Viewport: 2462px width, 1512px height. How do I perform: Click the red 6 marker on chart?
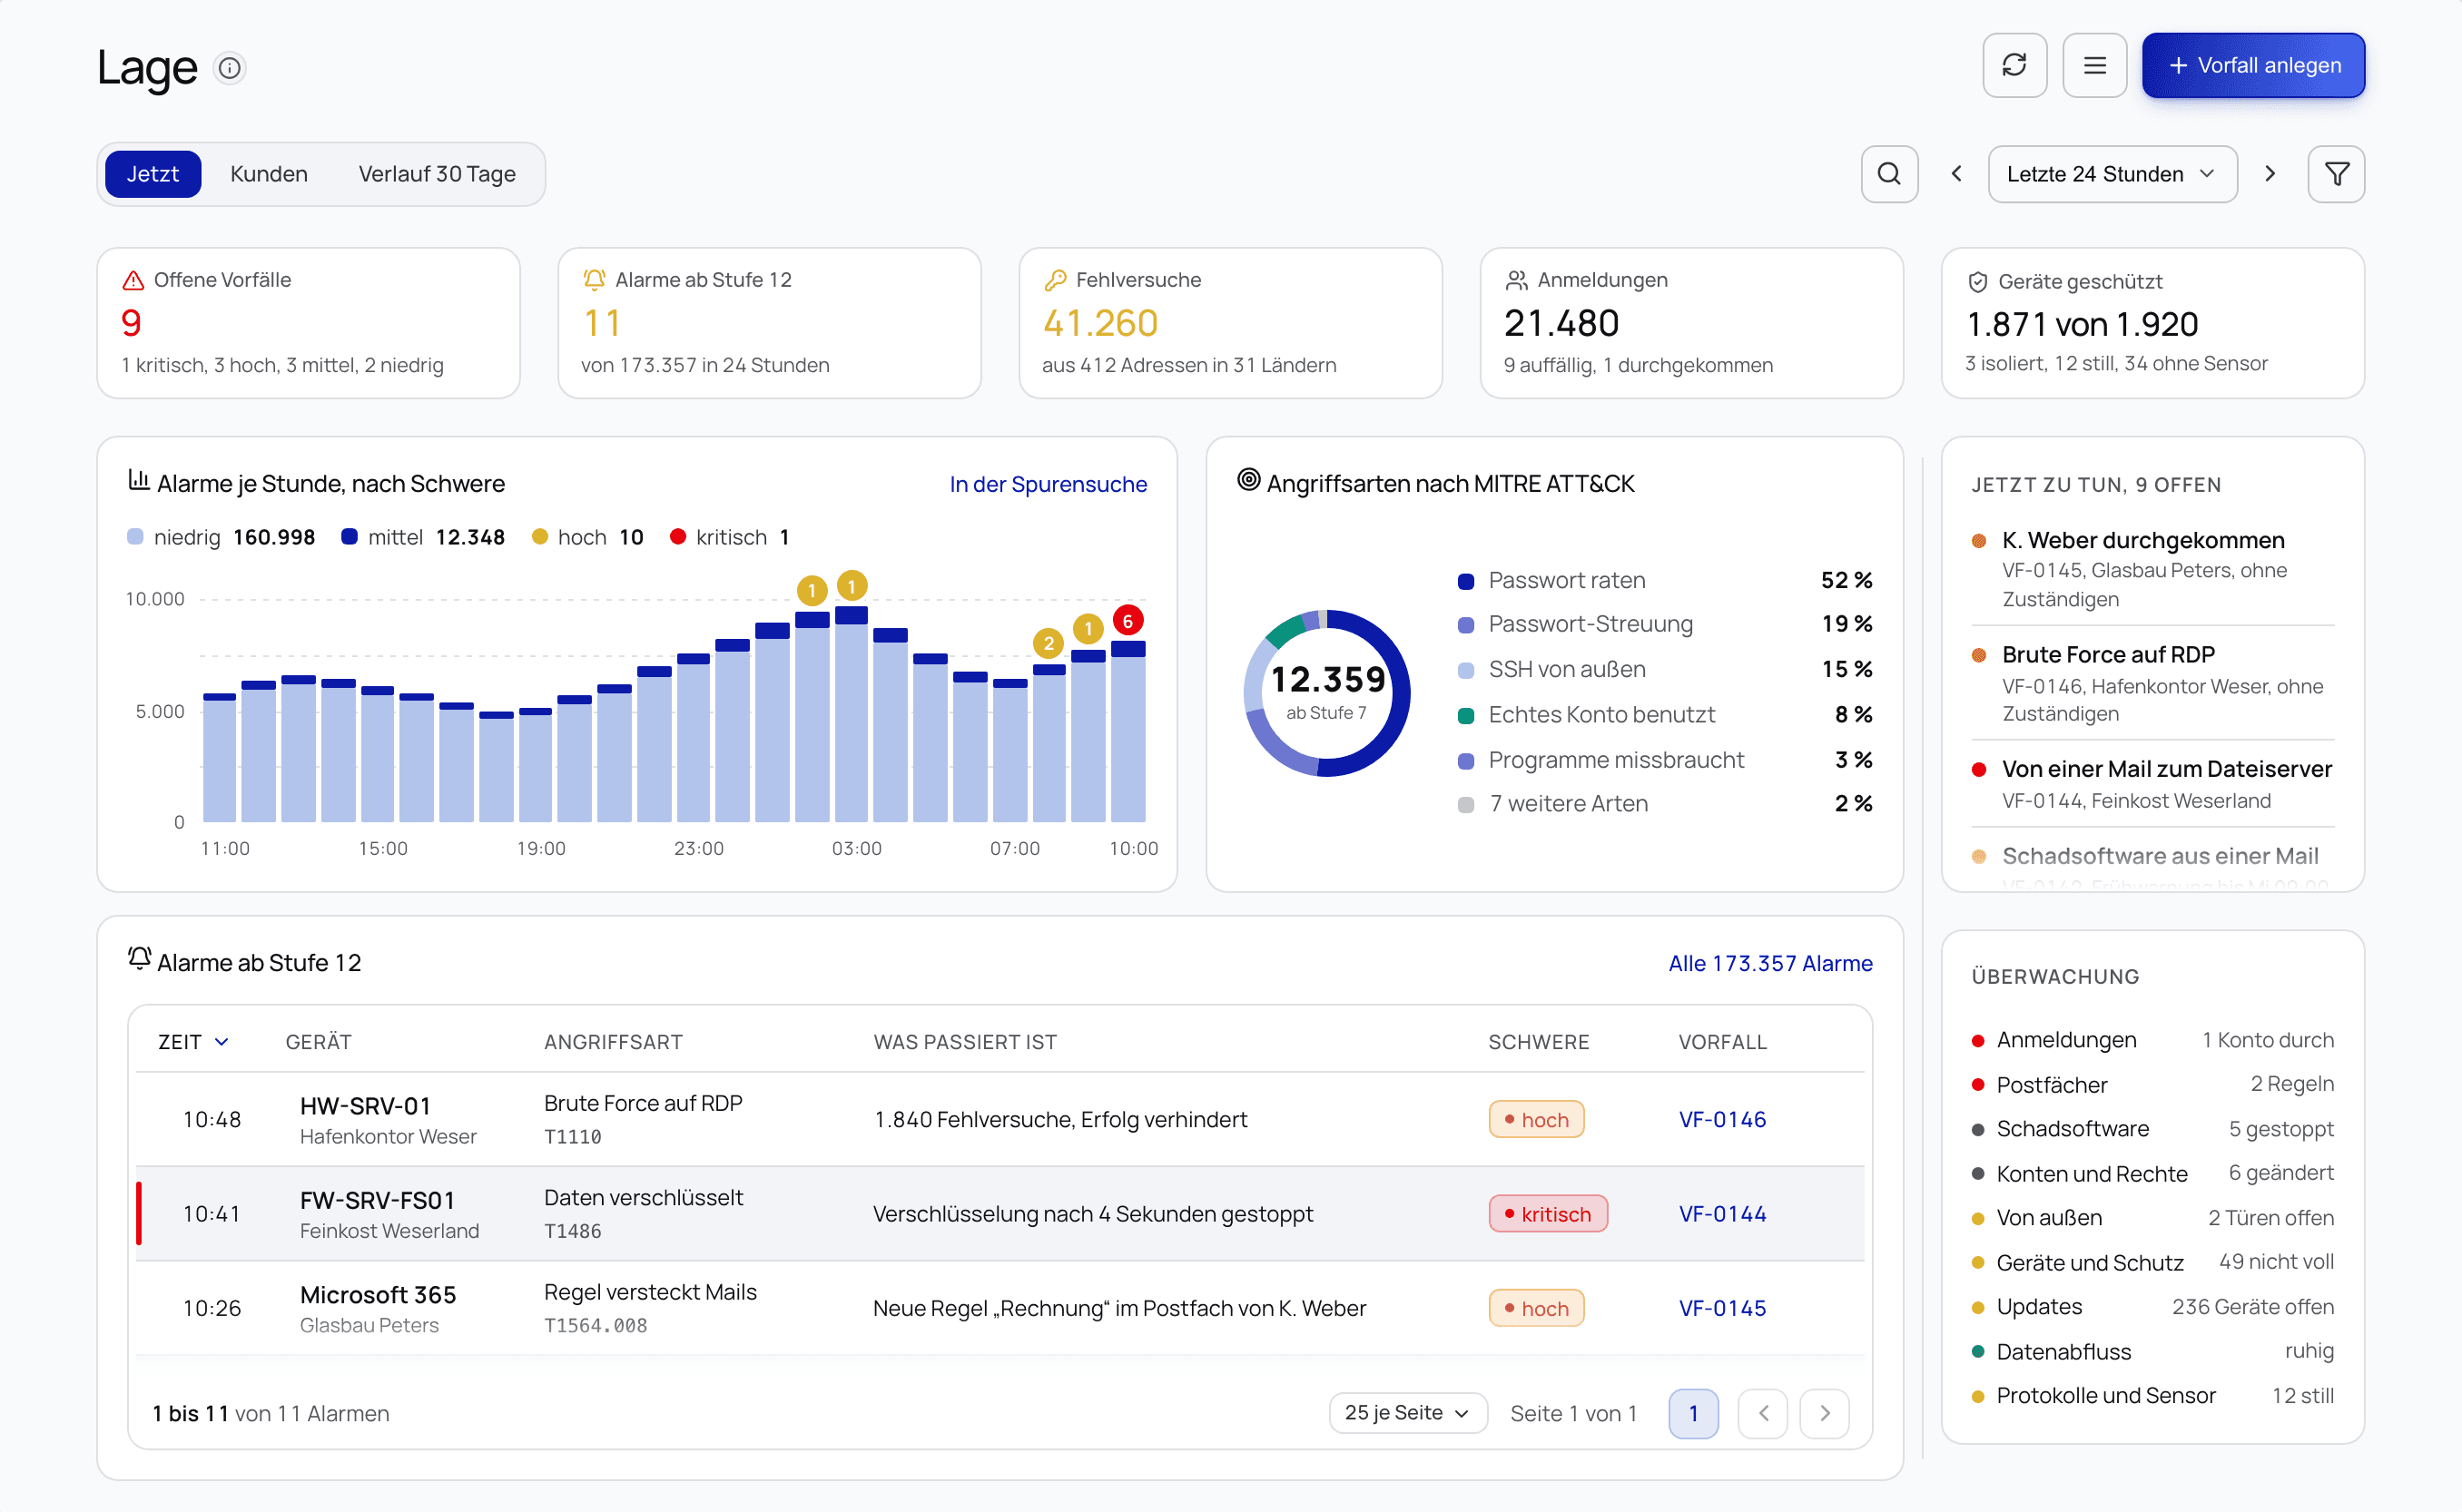click(x=1127, y=621)
